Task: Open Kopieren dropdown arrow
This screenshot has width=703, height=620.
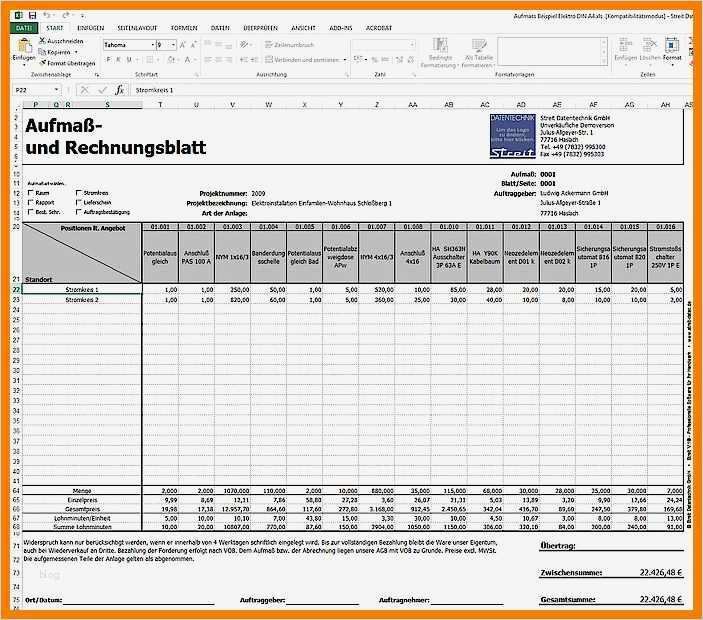Action: pyautogui.click(x=76, y=52)
